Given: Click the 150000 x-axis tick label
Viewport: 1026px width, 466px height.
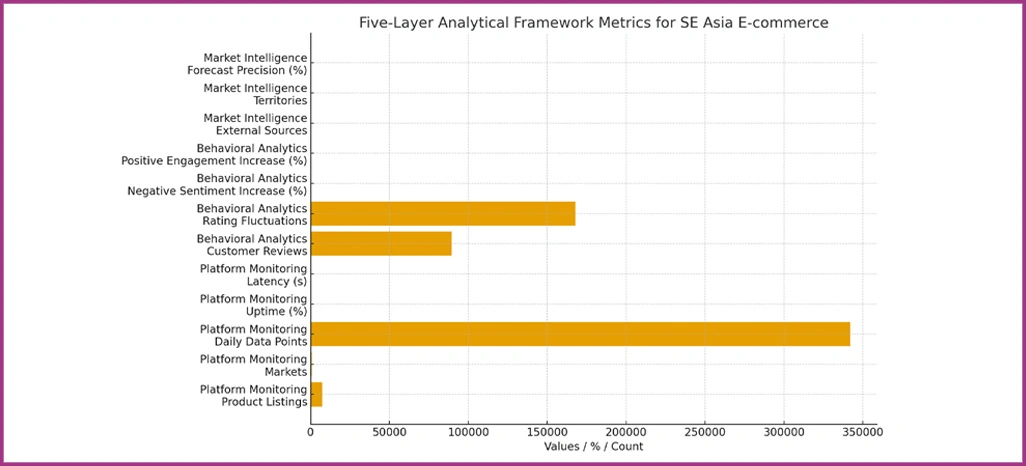Looking at the screenshot, I should click(x=547, y=431).
